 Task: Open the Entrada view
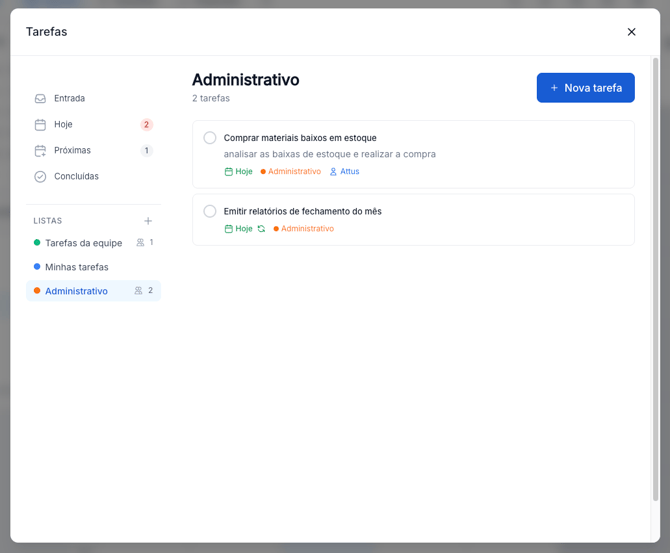[69, 99]
